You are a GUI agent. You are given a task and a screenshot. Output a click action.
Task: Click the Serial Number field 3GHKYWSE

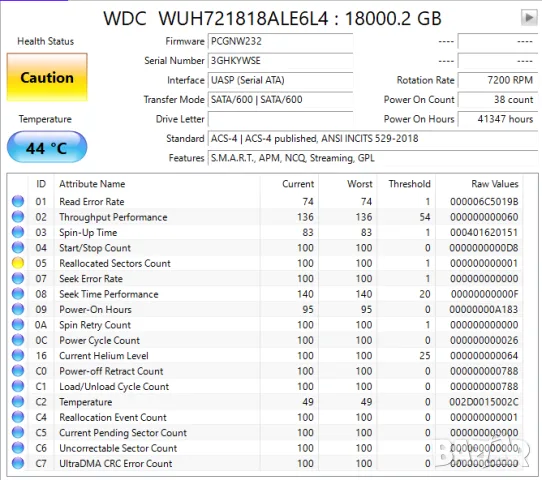(x=280, y=60)
